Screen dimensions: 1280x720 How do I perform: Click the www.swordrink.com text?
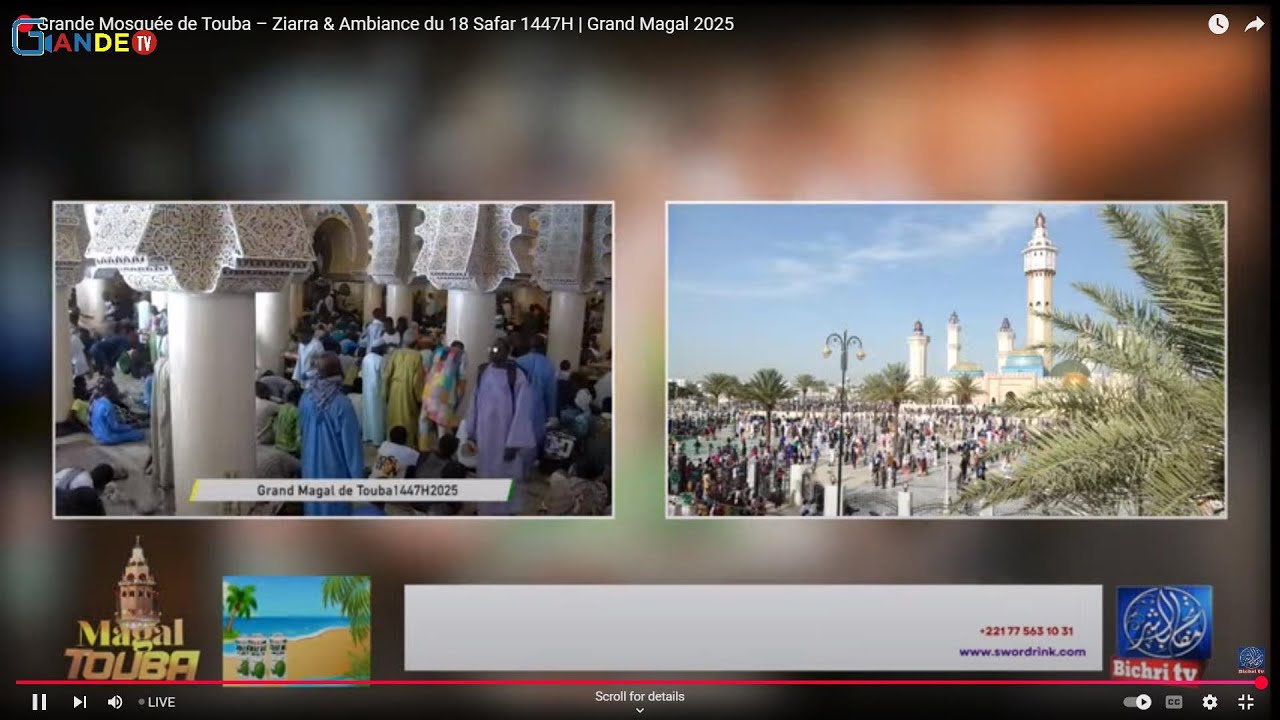(x=1022, y=651)
